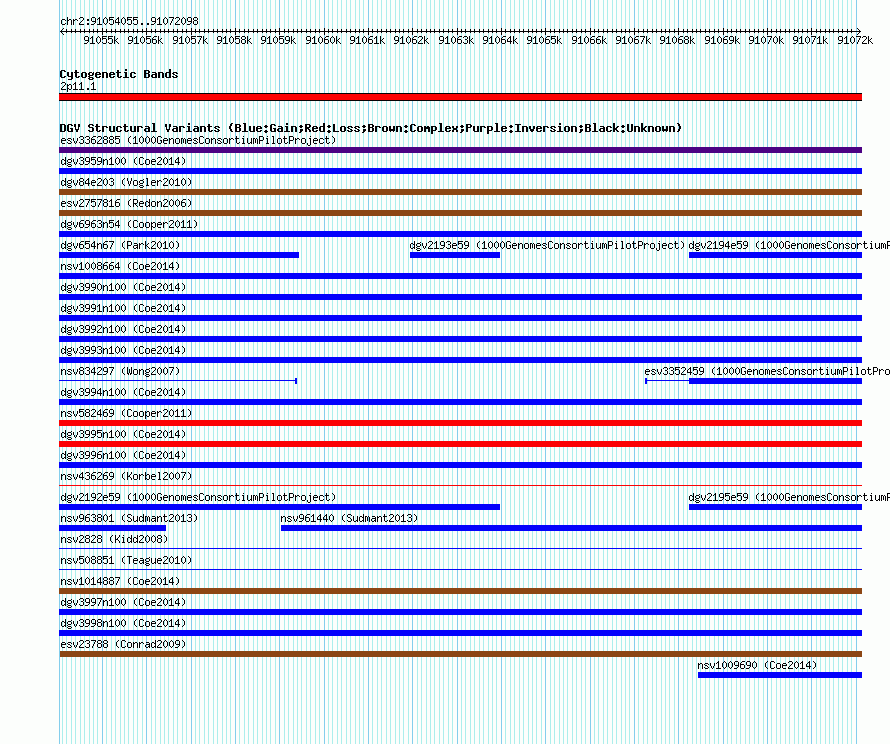Open the nsv961440 (Sudmant2013) label
Viewport: 890px width, 744px height.
tap(349, 518)
